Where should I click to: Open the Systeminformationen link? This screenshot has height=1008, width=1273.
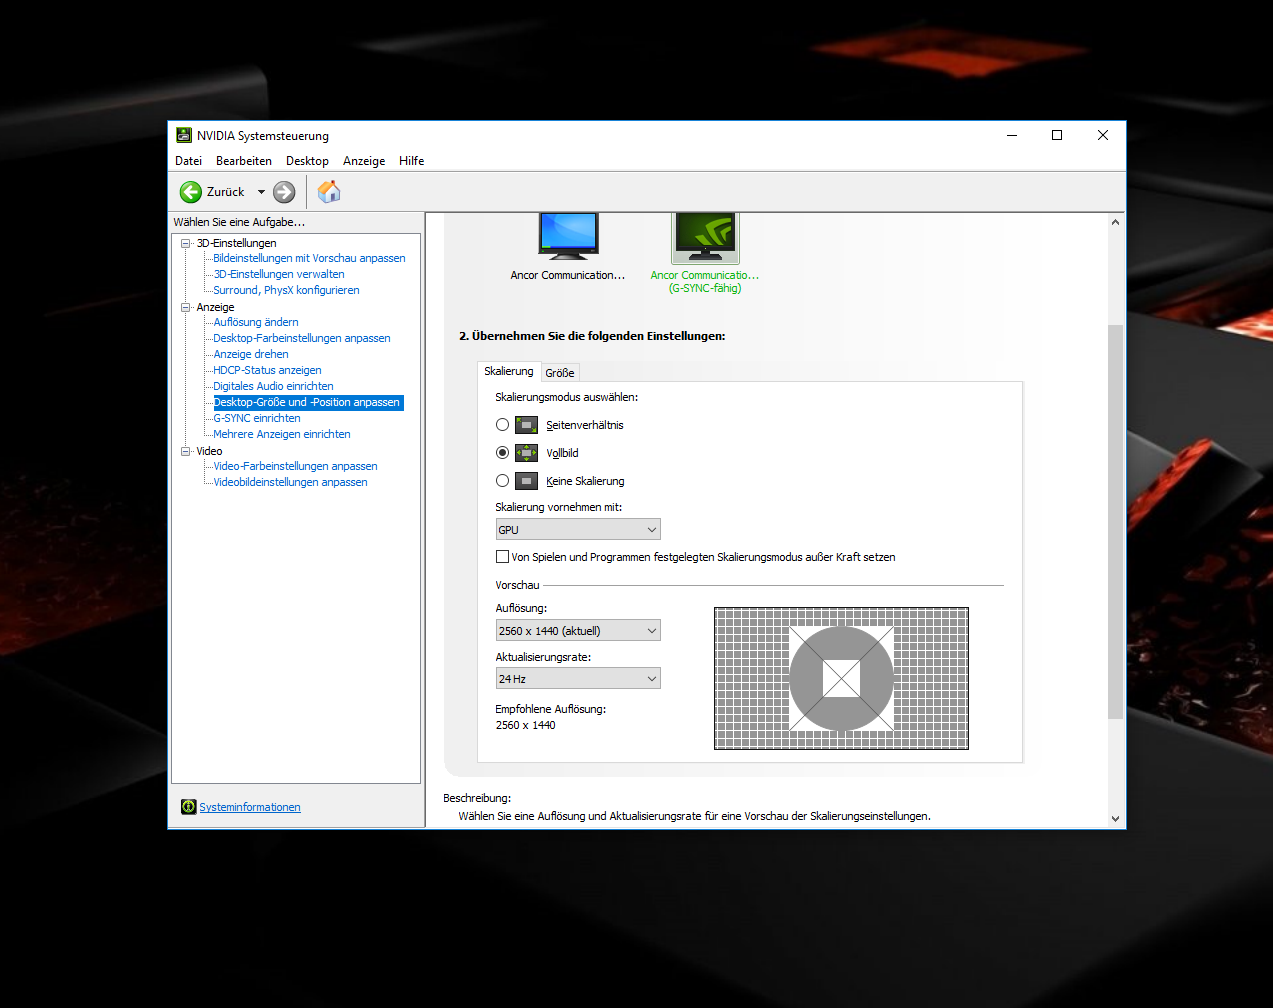(250, 807)
